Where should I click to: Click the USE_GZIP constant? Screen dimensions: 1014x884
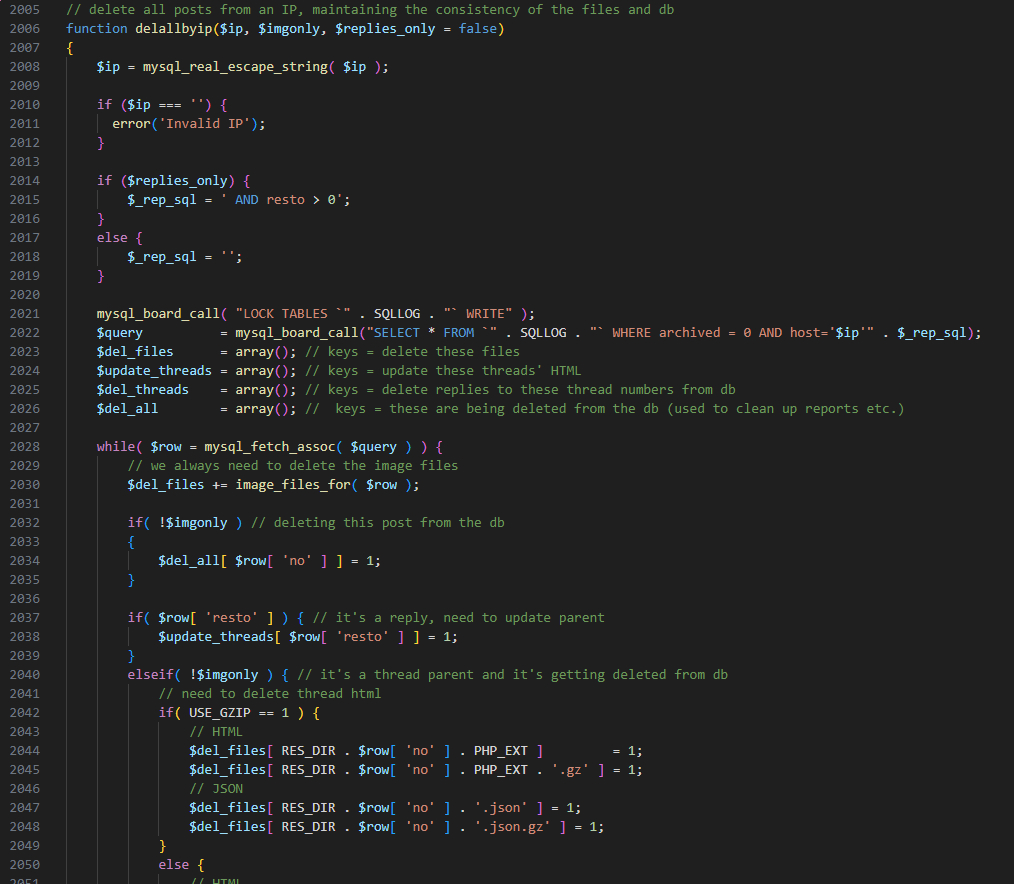pyautogui.click(x=219, y=713)
